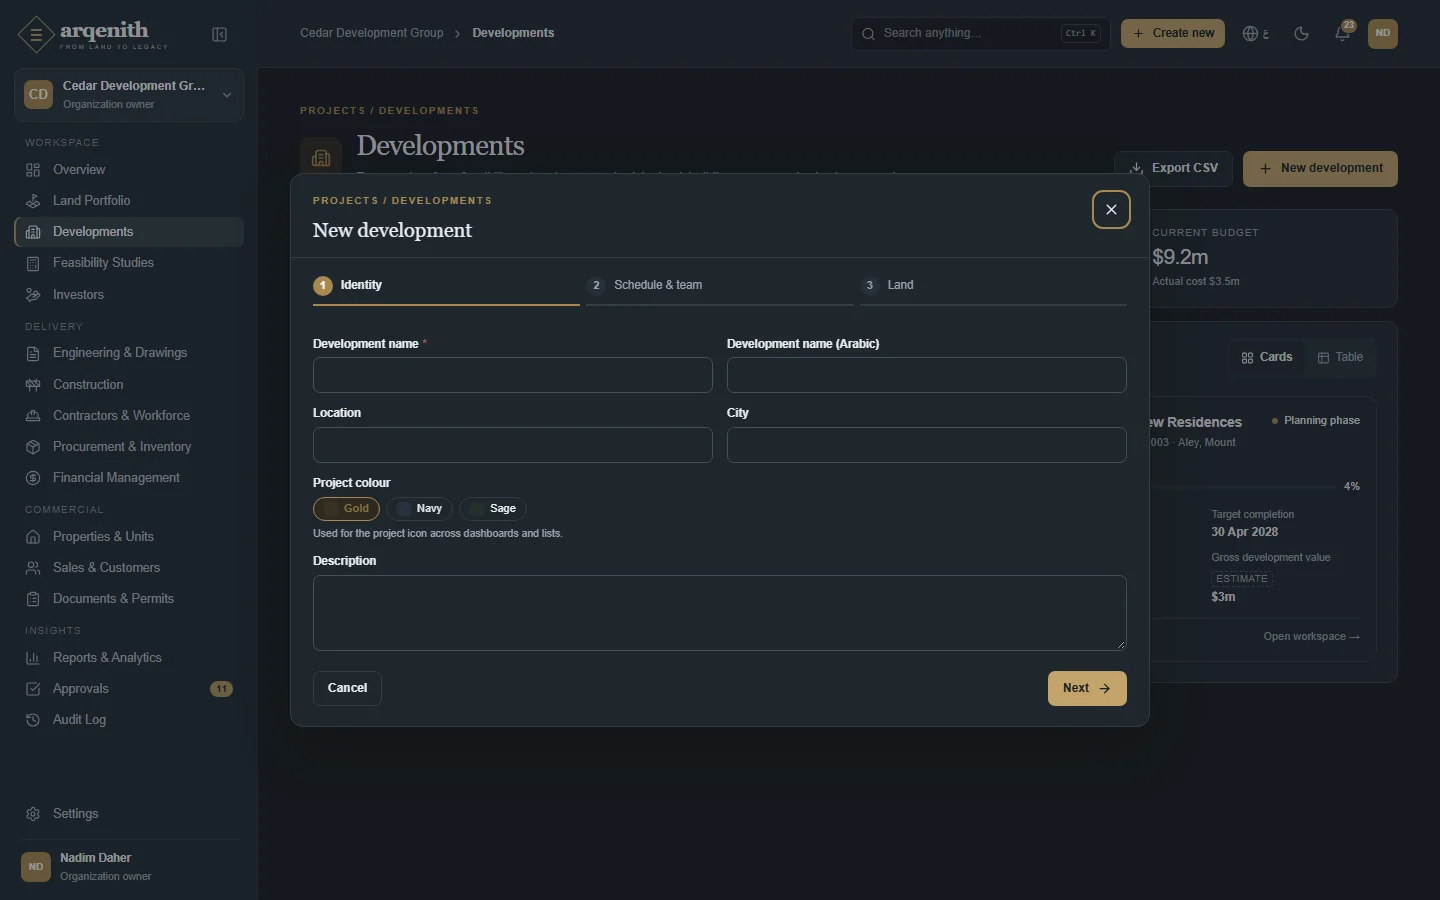Click the Procurement & Inventory icon
This screenshot has width=1440, height=900.
click(x=33, y=447)
